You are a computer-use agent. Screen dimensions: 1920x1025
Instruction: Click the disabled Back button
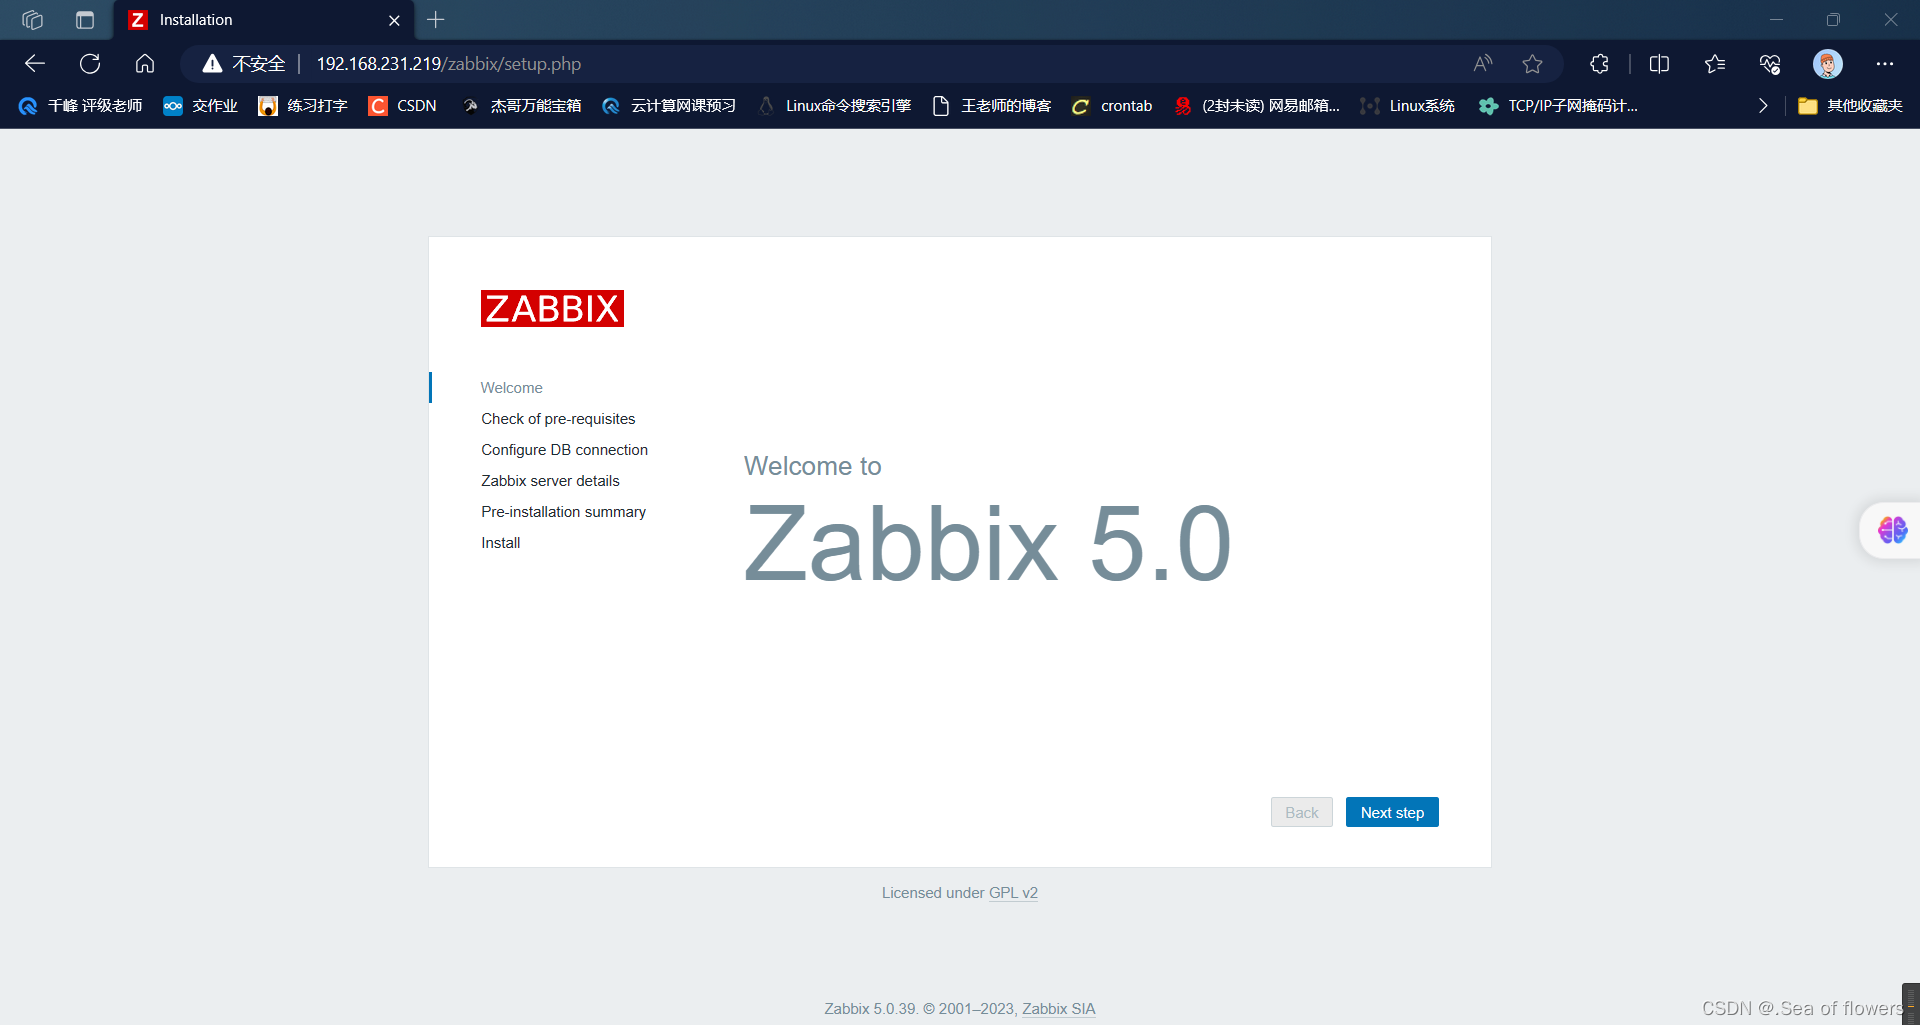pos(1301,812)
